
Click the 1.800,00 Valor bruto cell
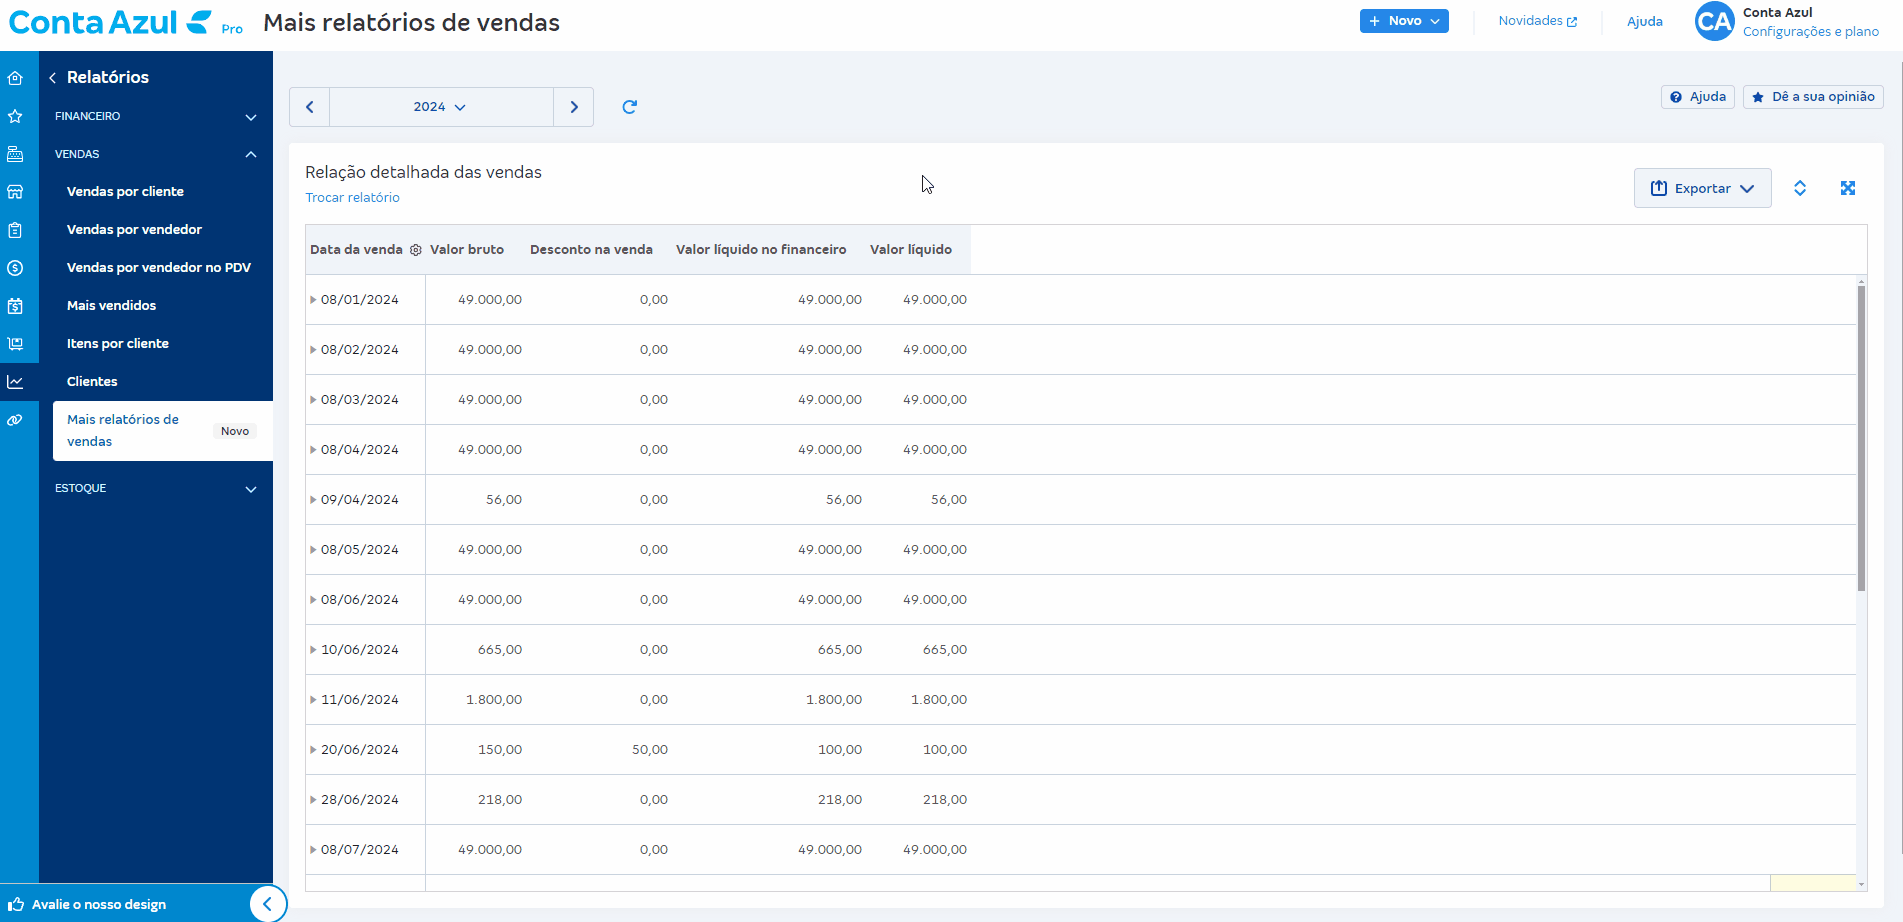[494, 700]
